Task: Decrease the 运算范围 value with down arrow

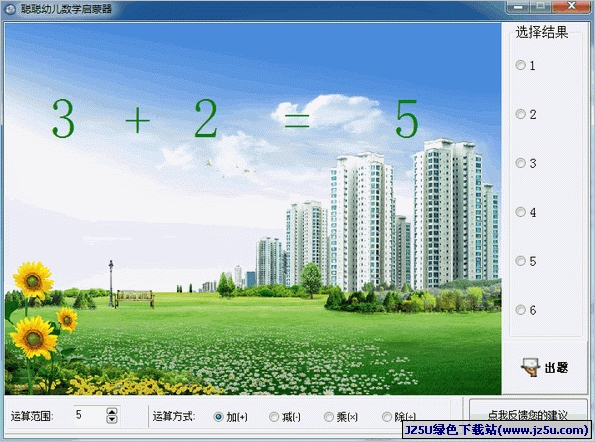Action: [x=112, y=419]
